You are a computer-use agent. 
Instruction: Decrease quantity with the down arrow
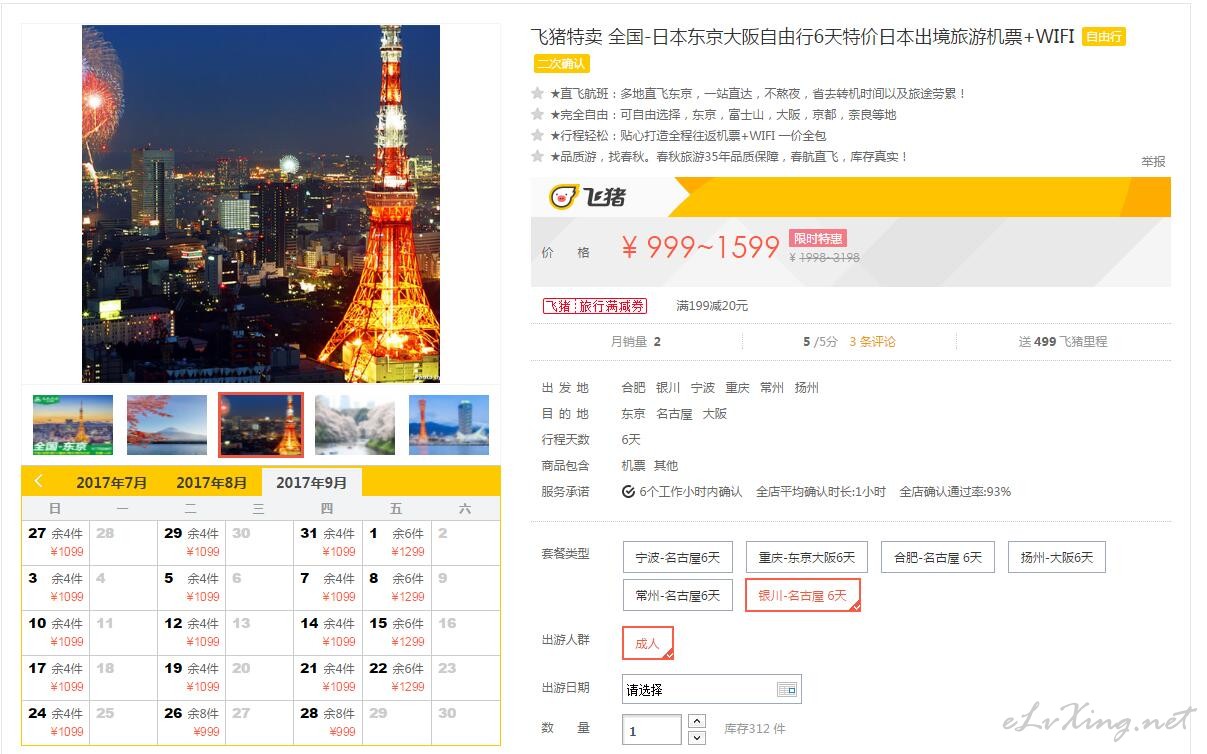pyautogui.click(x=697, y=738)
